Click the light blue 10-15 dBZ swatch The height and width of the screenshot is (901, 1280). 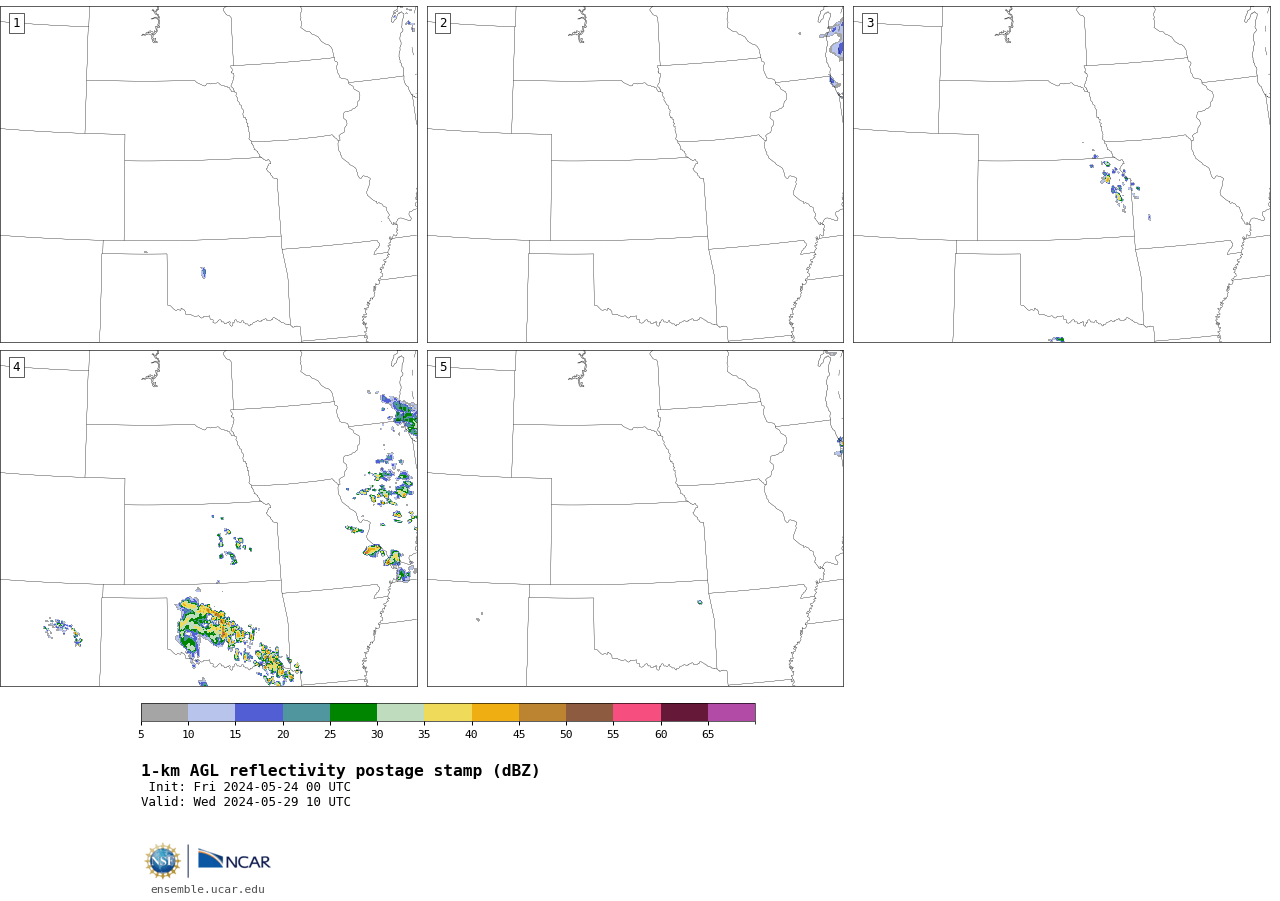(x=212, y=713)
